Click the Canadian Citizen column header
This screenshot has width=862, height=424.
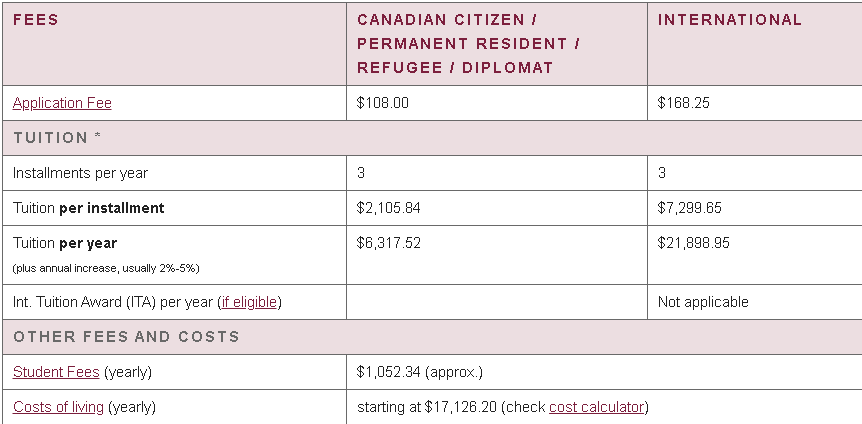(x=468, y=44)
